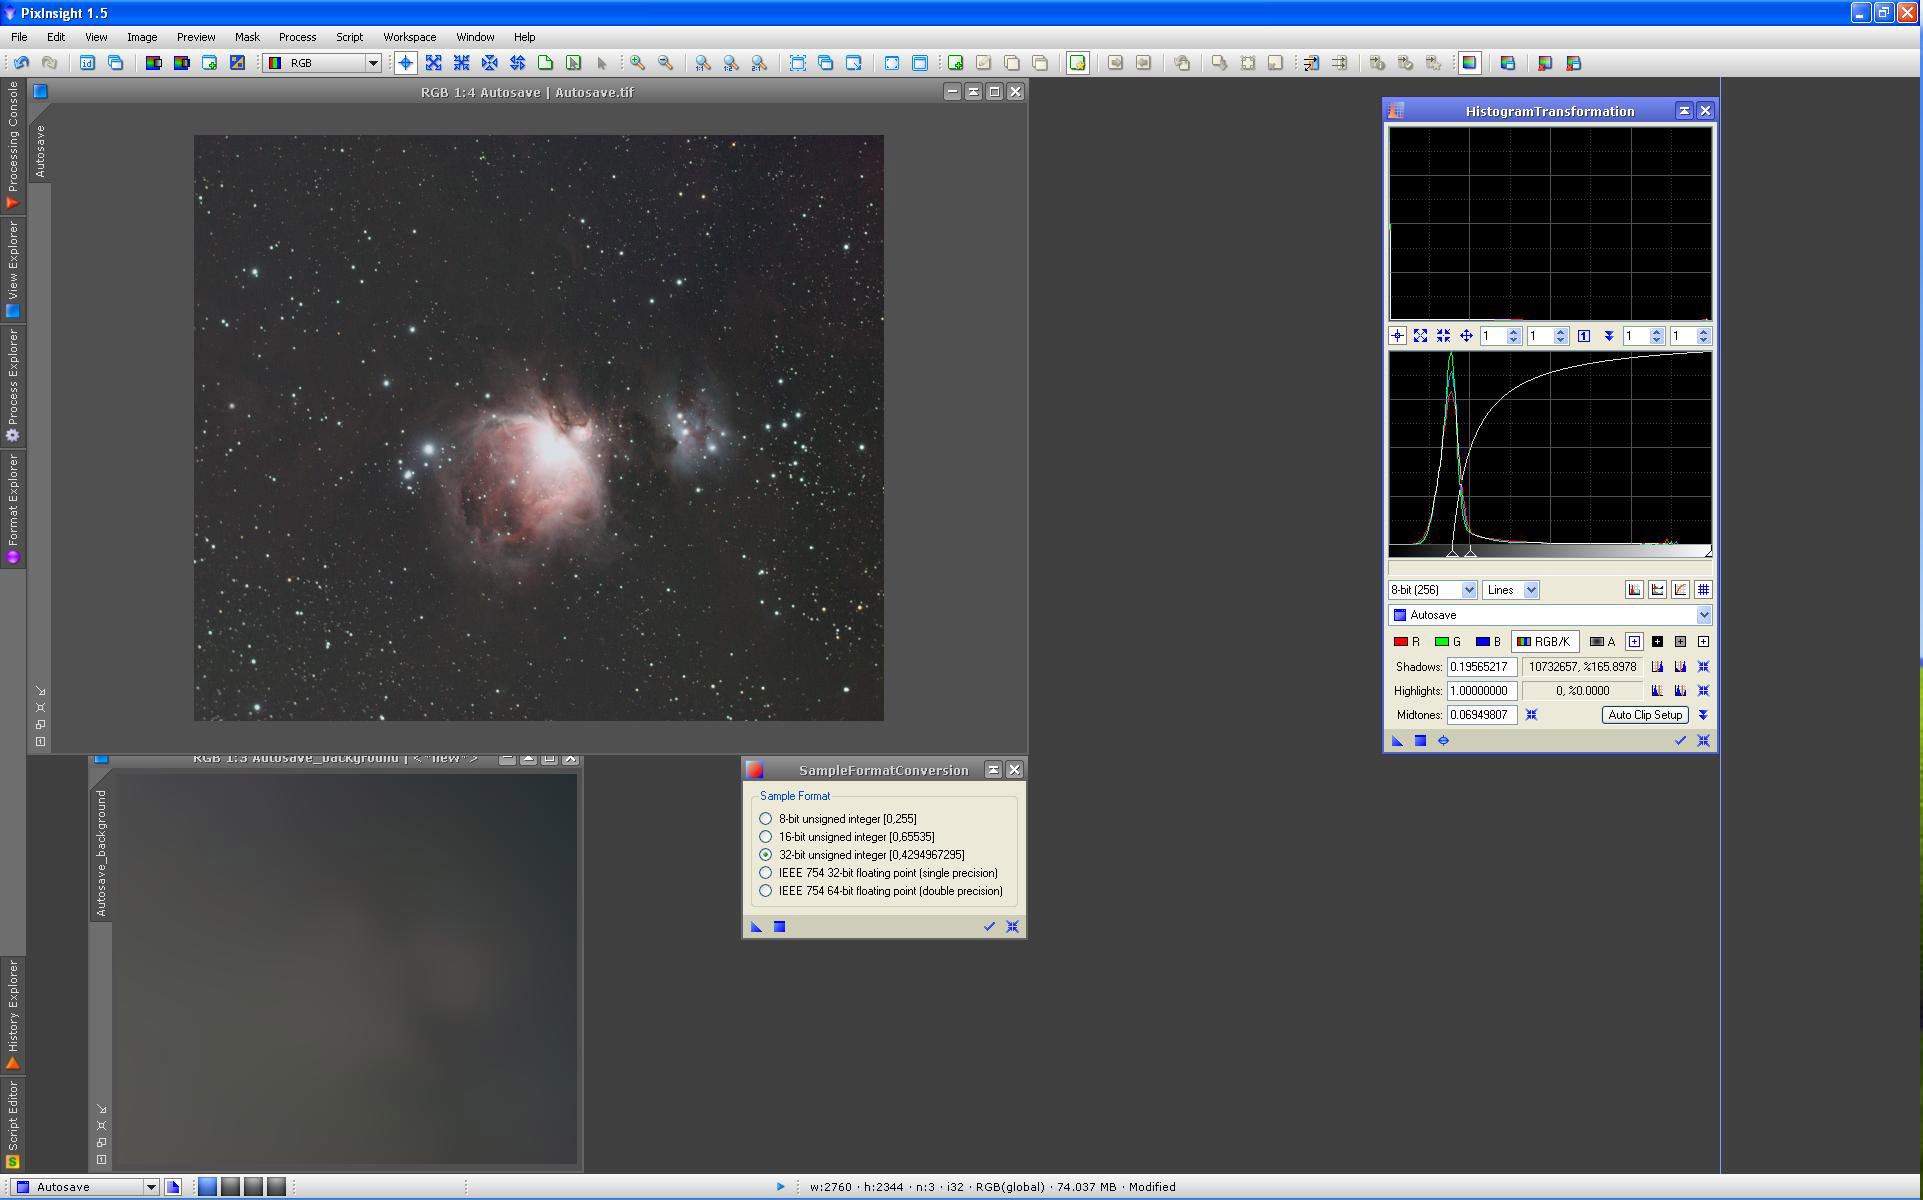Increase the first horizontal zoom stepper value

coord(1513,332)
